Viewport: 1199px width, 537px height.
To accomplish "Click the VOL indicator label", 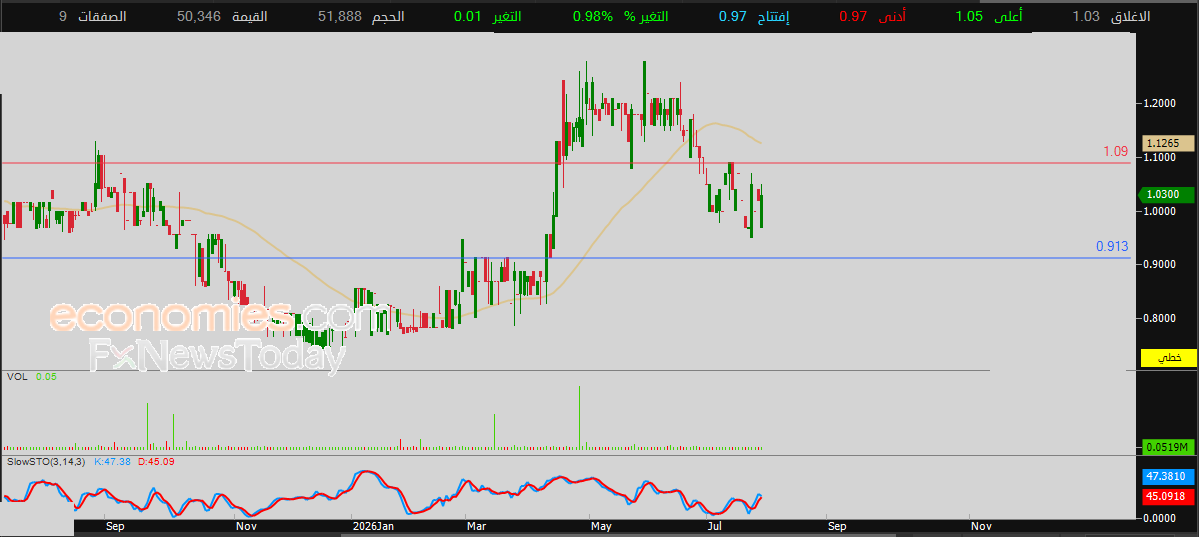I will [17, 376].
